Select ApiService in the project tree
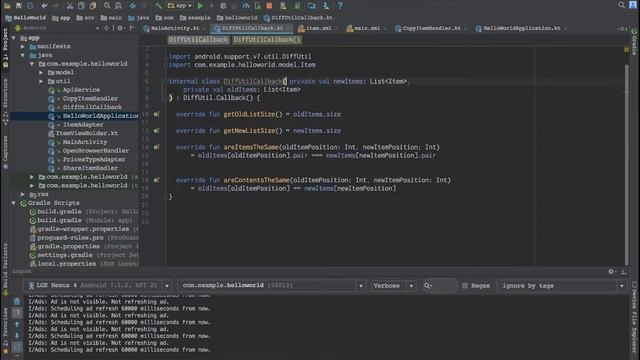Viewport: 640px width, 360px height. click(81, 90)
